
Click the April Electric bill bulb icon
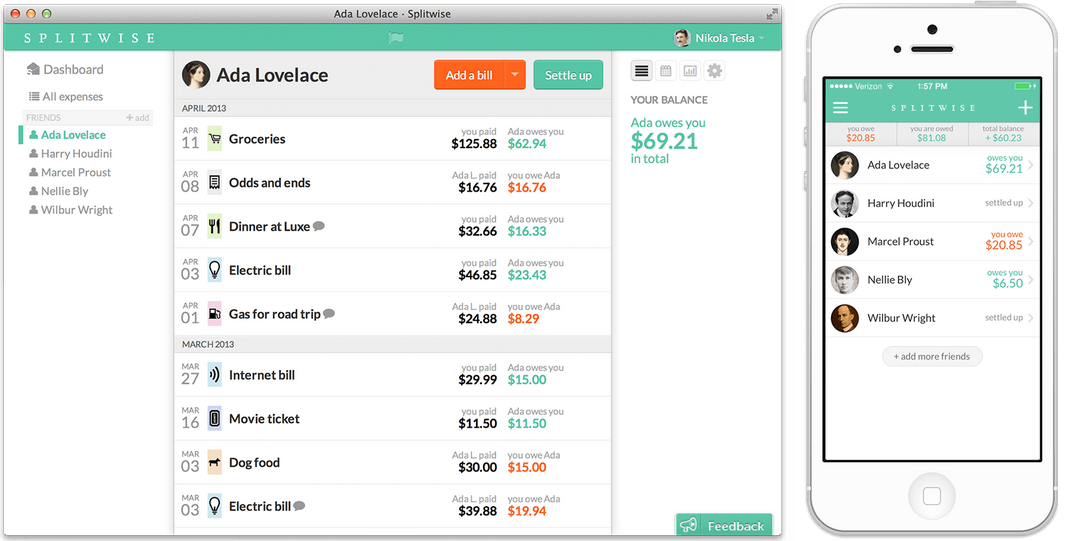pos(215,270)
